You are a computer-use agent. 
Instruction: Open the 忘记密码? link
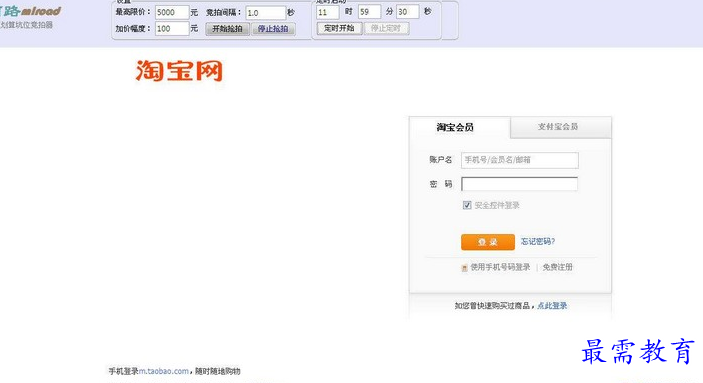click(x=538, y=242)
